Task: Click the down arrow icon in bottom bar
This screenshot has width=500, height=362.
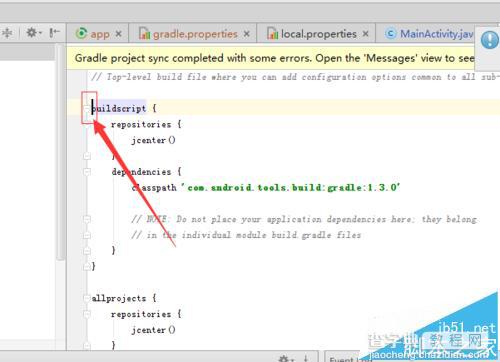Action: (306, 359)
